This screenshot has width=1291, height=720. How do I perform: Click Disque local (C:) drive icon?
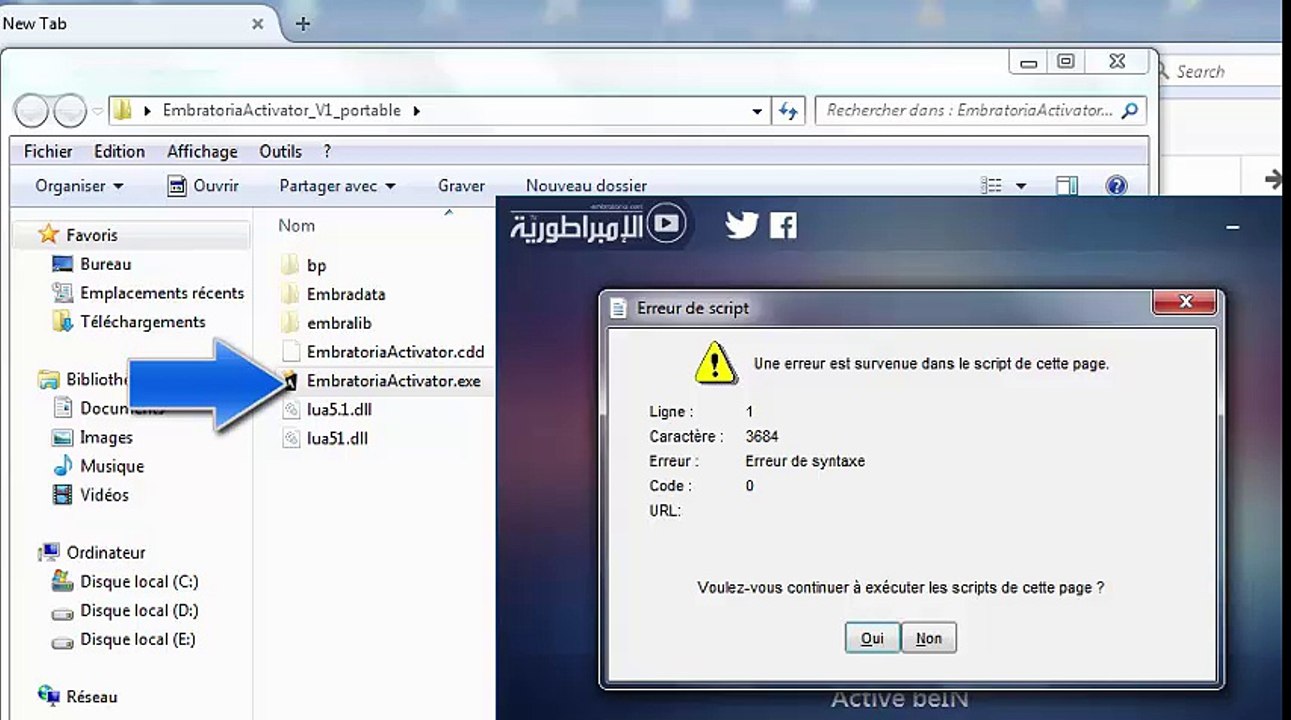coord(63,581)
